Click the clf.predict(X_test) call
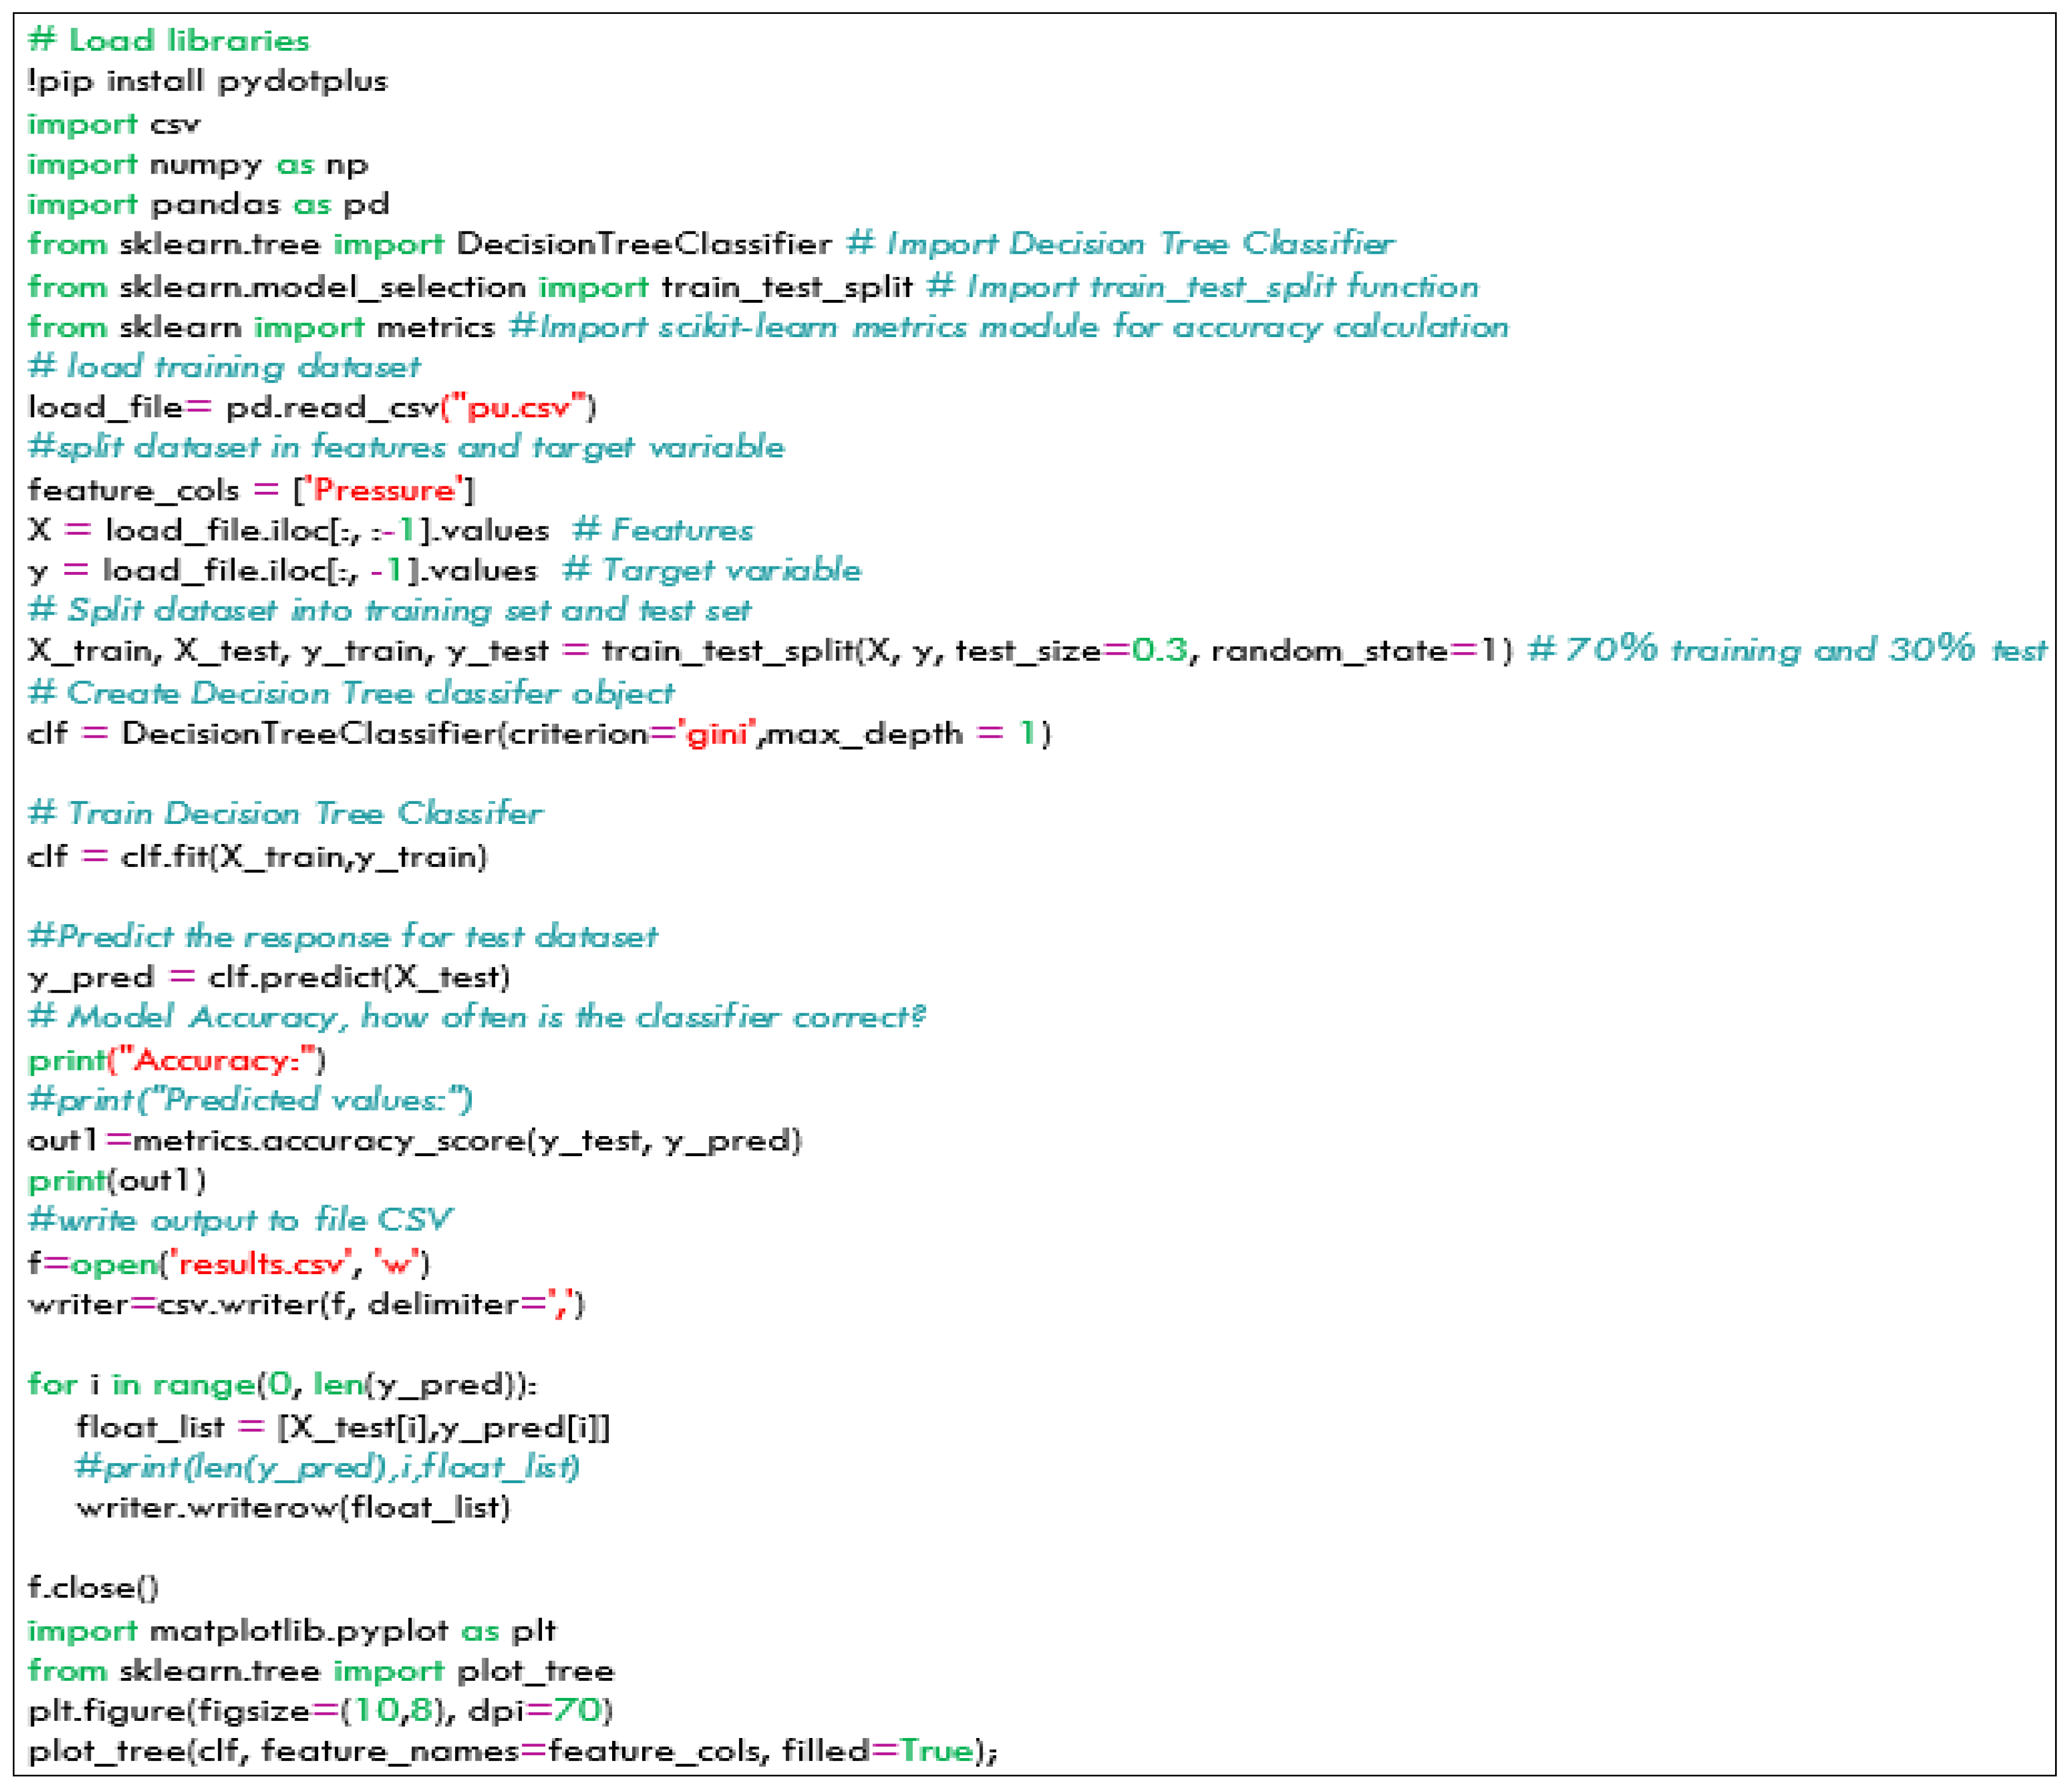 pyautogui.click(x=359, y=977)
